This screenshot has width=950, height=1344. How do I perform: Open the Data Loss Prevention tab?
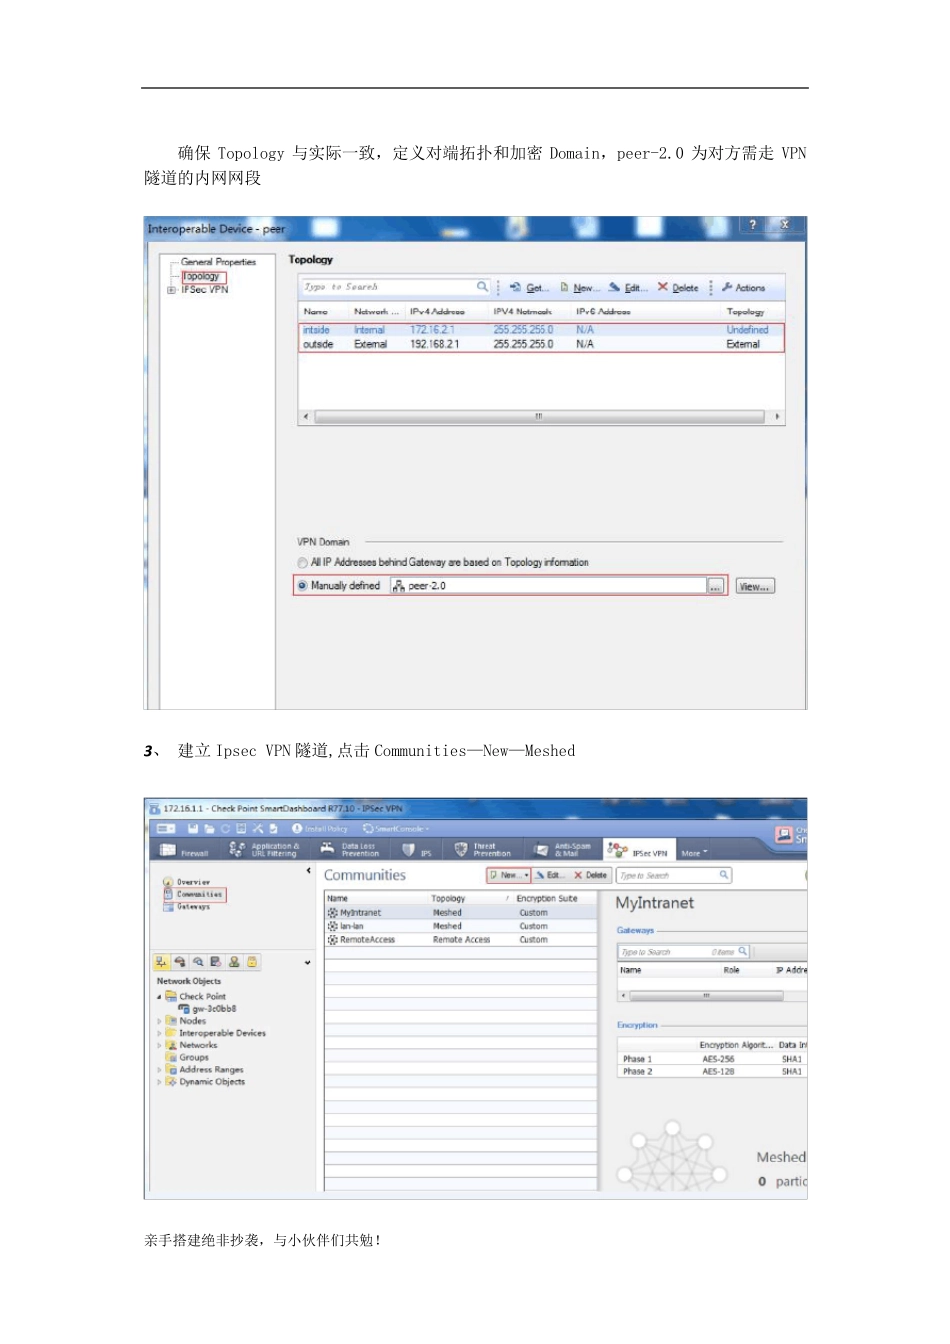click(350, 850)
